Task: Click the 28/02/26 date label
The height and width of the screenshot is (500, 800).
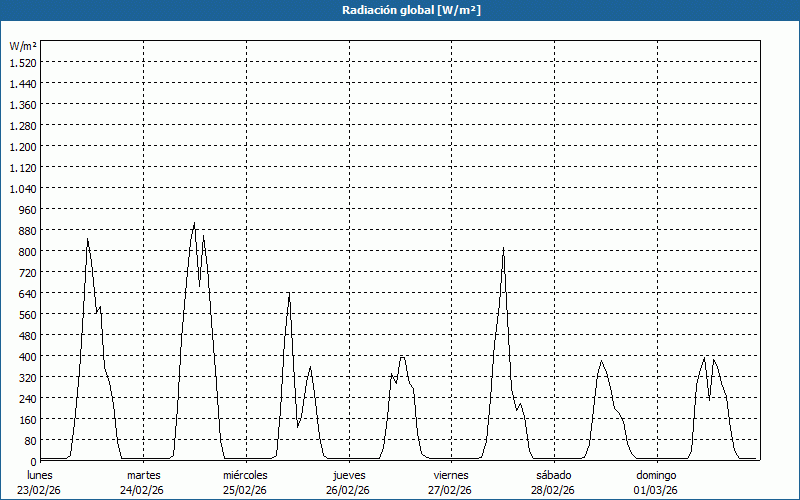Action: tap(553, 491)
